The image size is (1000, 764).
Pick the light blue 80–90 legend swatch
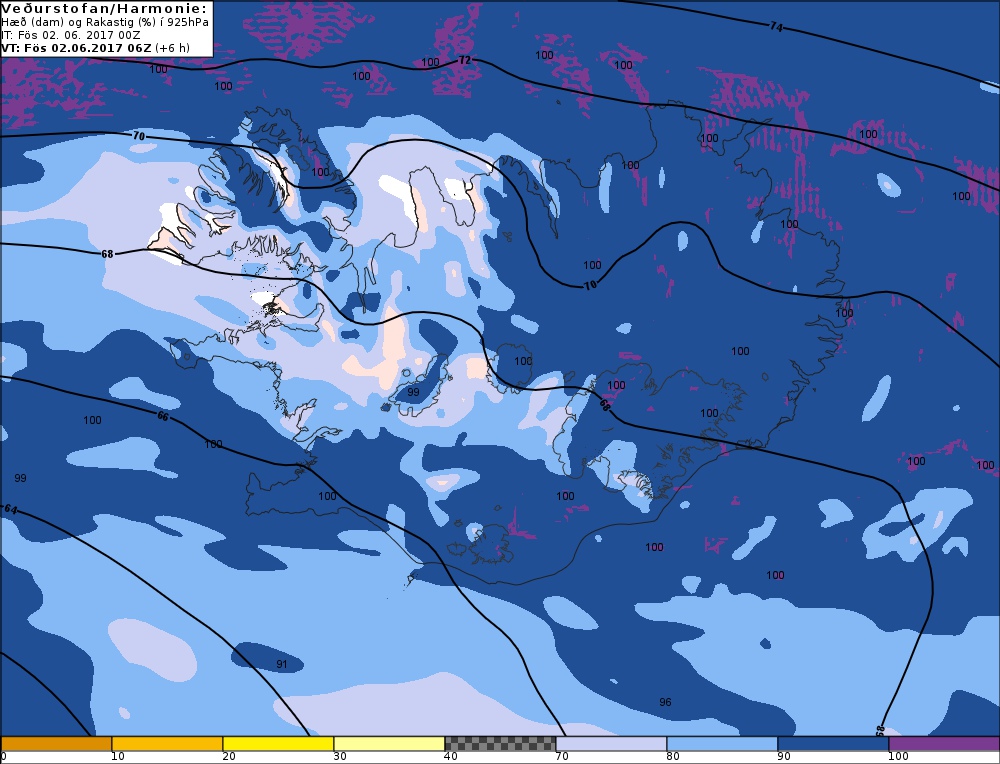pos(722,744)
